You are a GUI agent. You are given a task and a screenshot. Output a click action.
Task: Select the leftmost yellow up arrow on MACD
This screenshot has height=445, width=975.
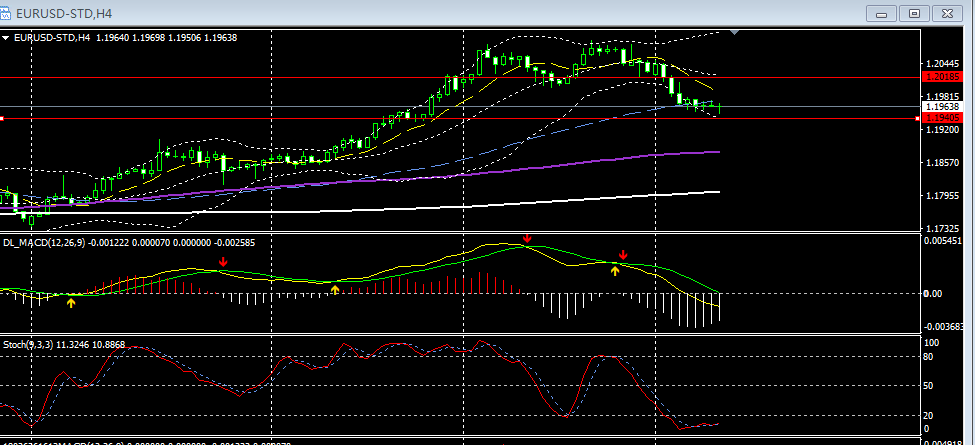[71, 300]
